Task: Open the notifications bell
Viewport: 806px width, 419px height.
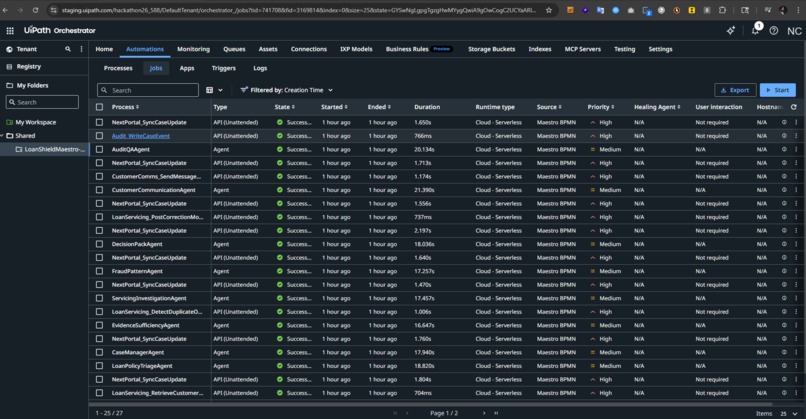Action: 755,31
